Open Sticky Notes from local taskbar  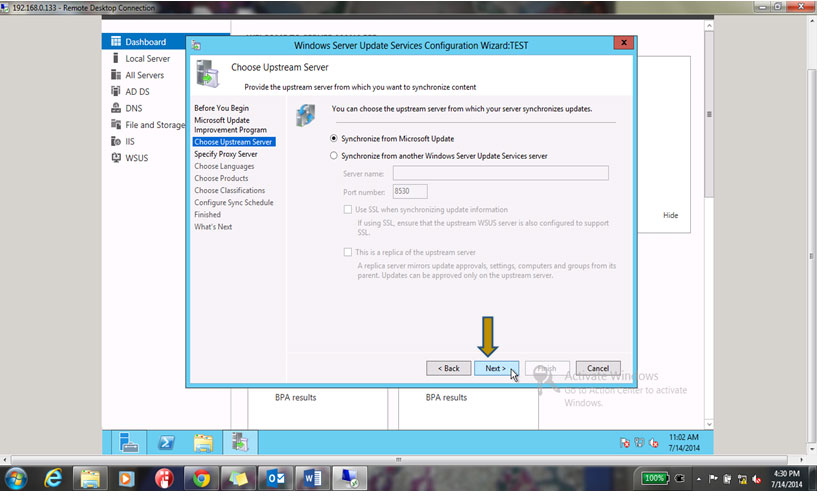click(x=238, y=479)
